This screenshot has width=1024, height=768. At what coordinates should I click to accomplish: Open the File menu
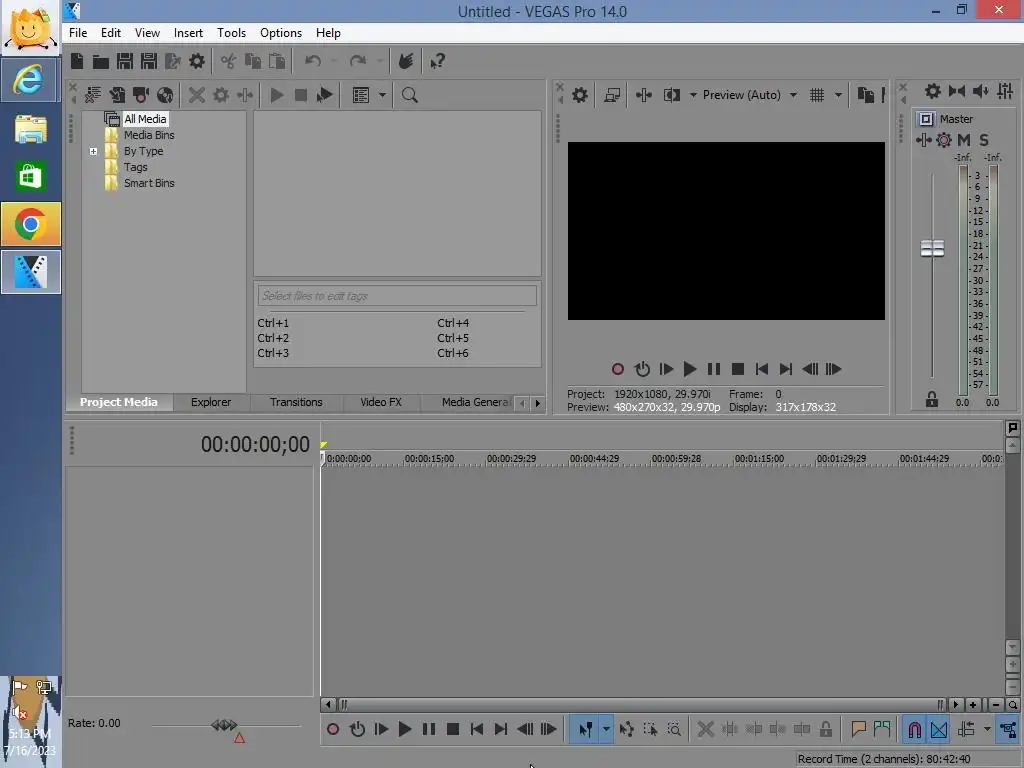pos(78,33)
